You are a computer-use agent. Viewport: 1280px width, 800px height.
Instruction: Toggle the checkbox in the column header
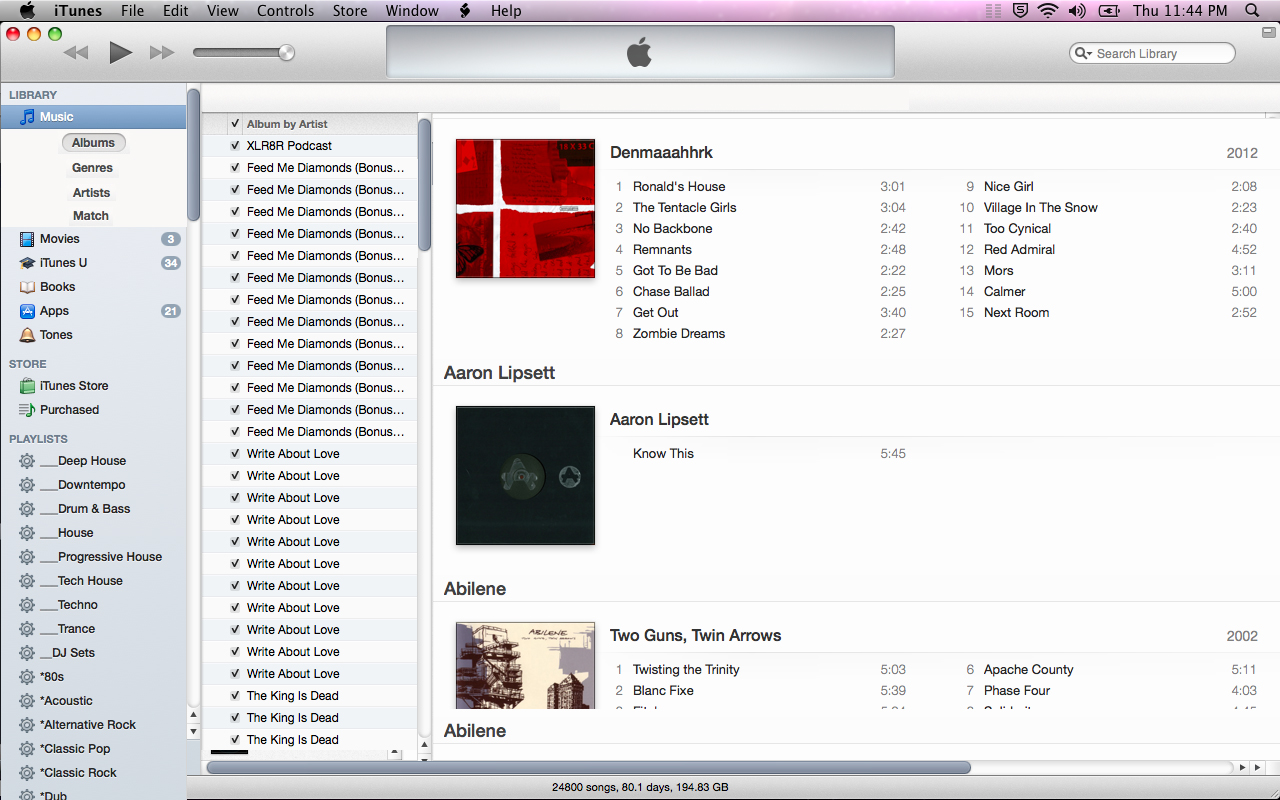pyautogui.click(x=235, y=124)
